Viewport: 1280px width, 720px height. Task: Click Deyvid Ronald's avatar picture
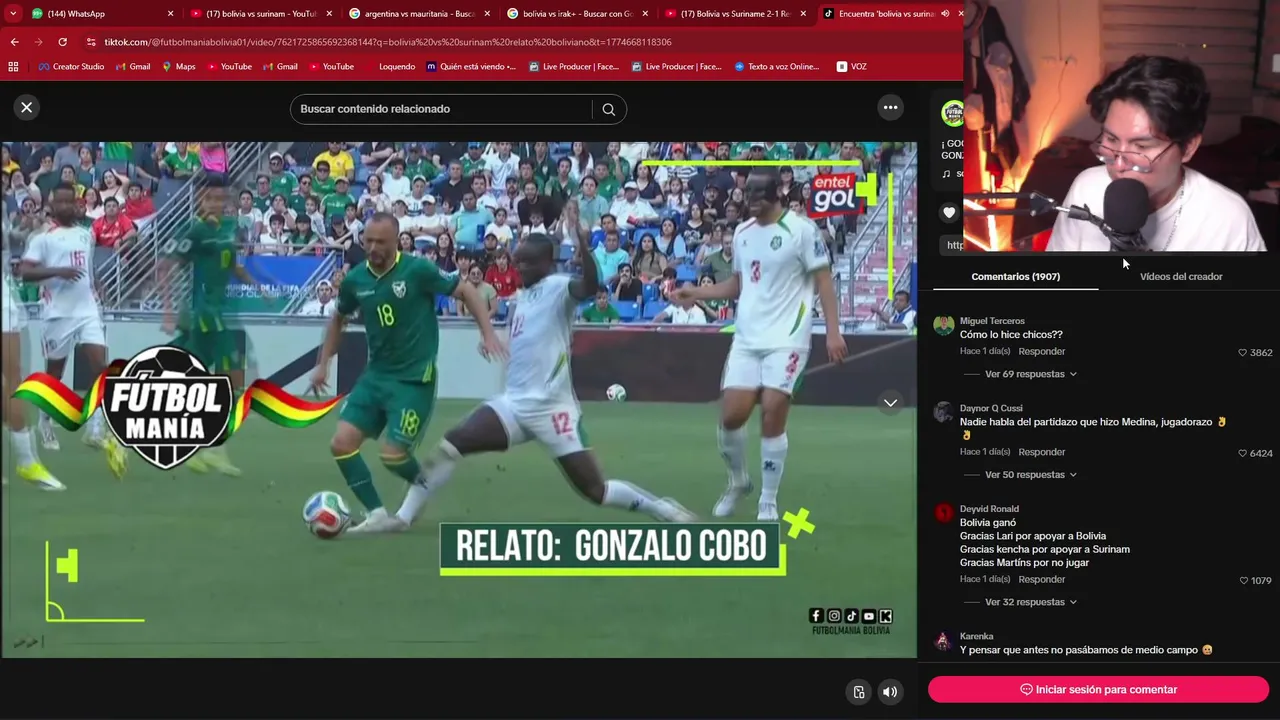click(943, 513)
